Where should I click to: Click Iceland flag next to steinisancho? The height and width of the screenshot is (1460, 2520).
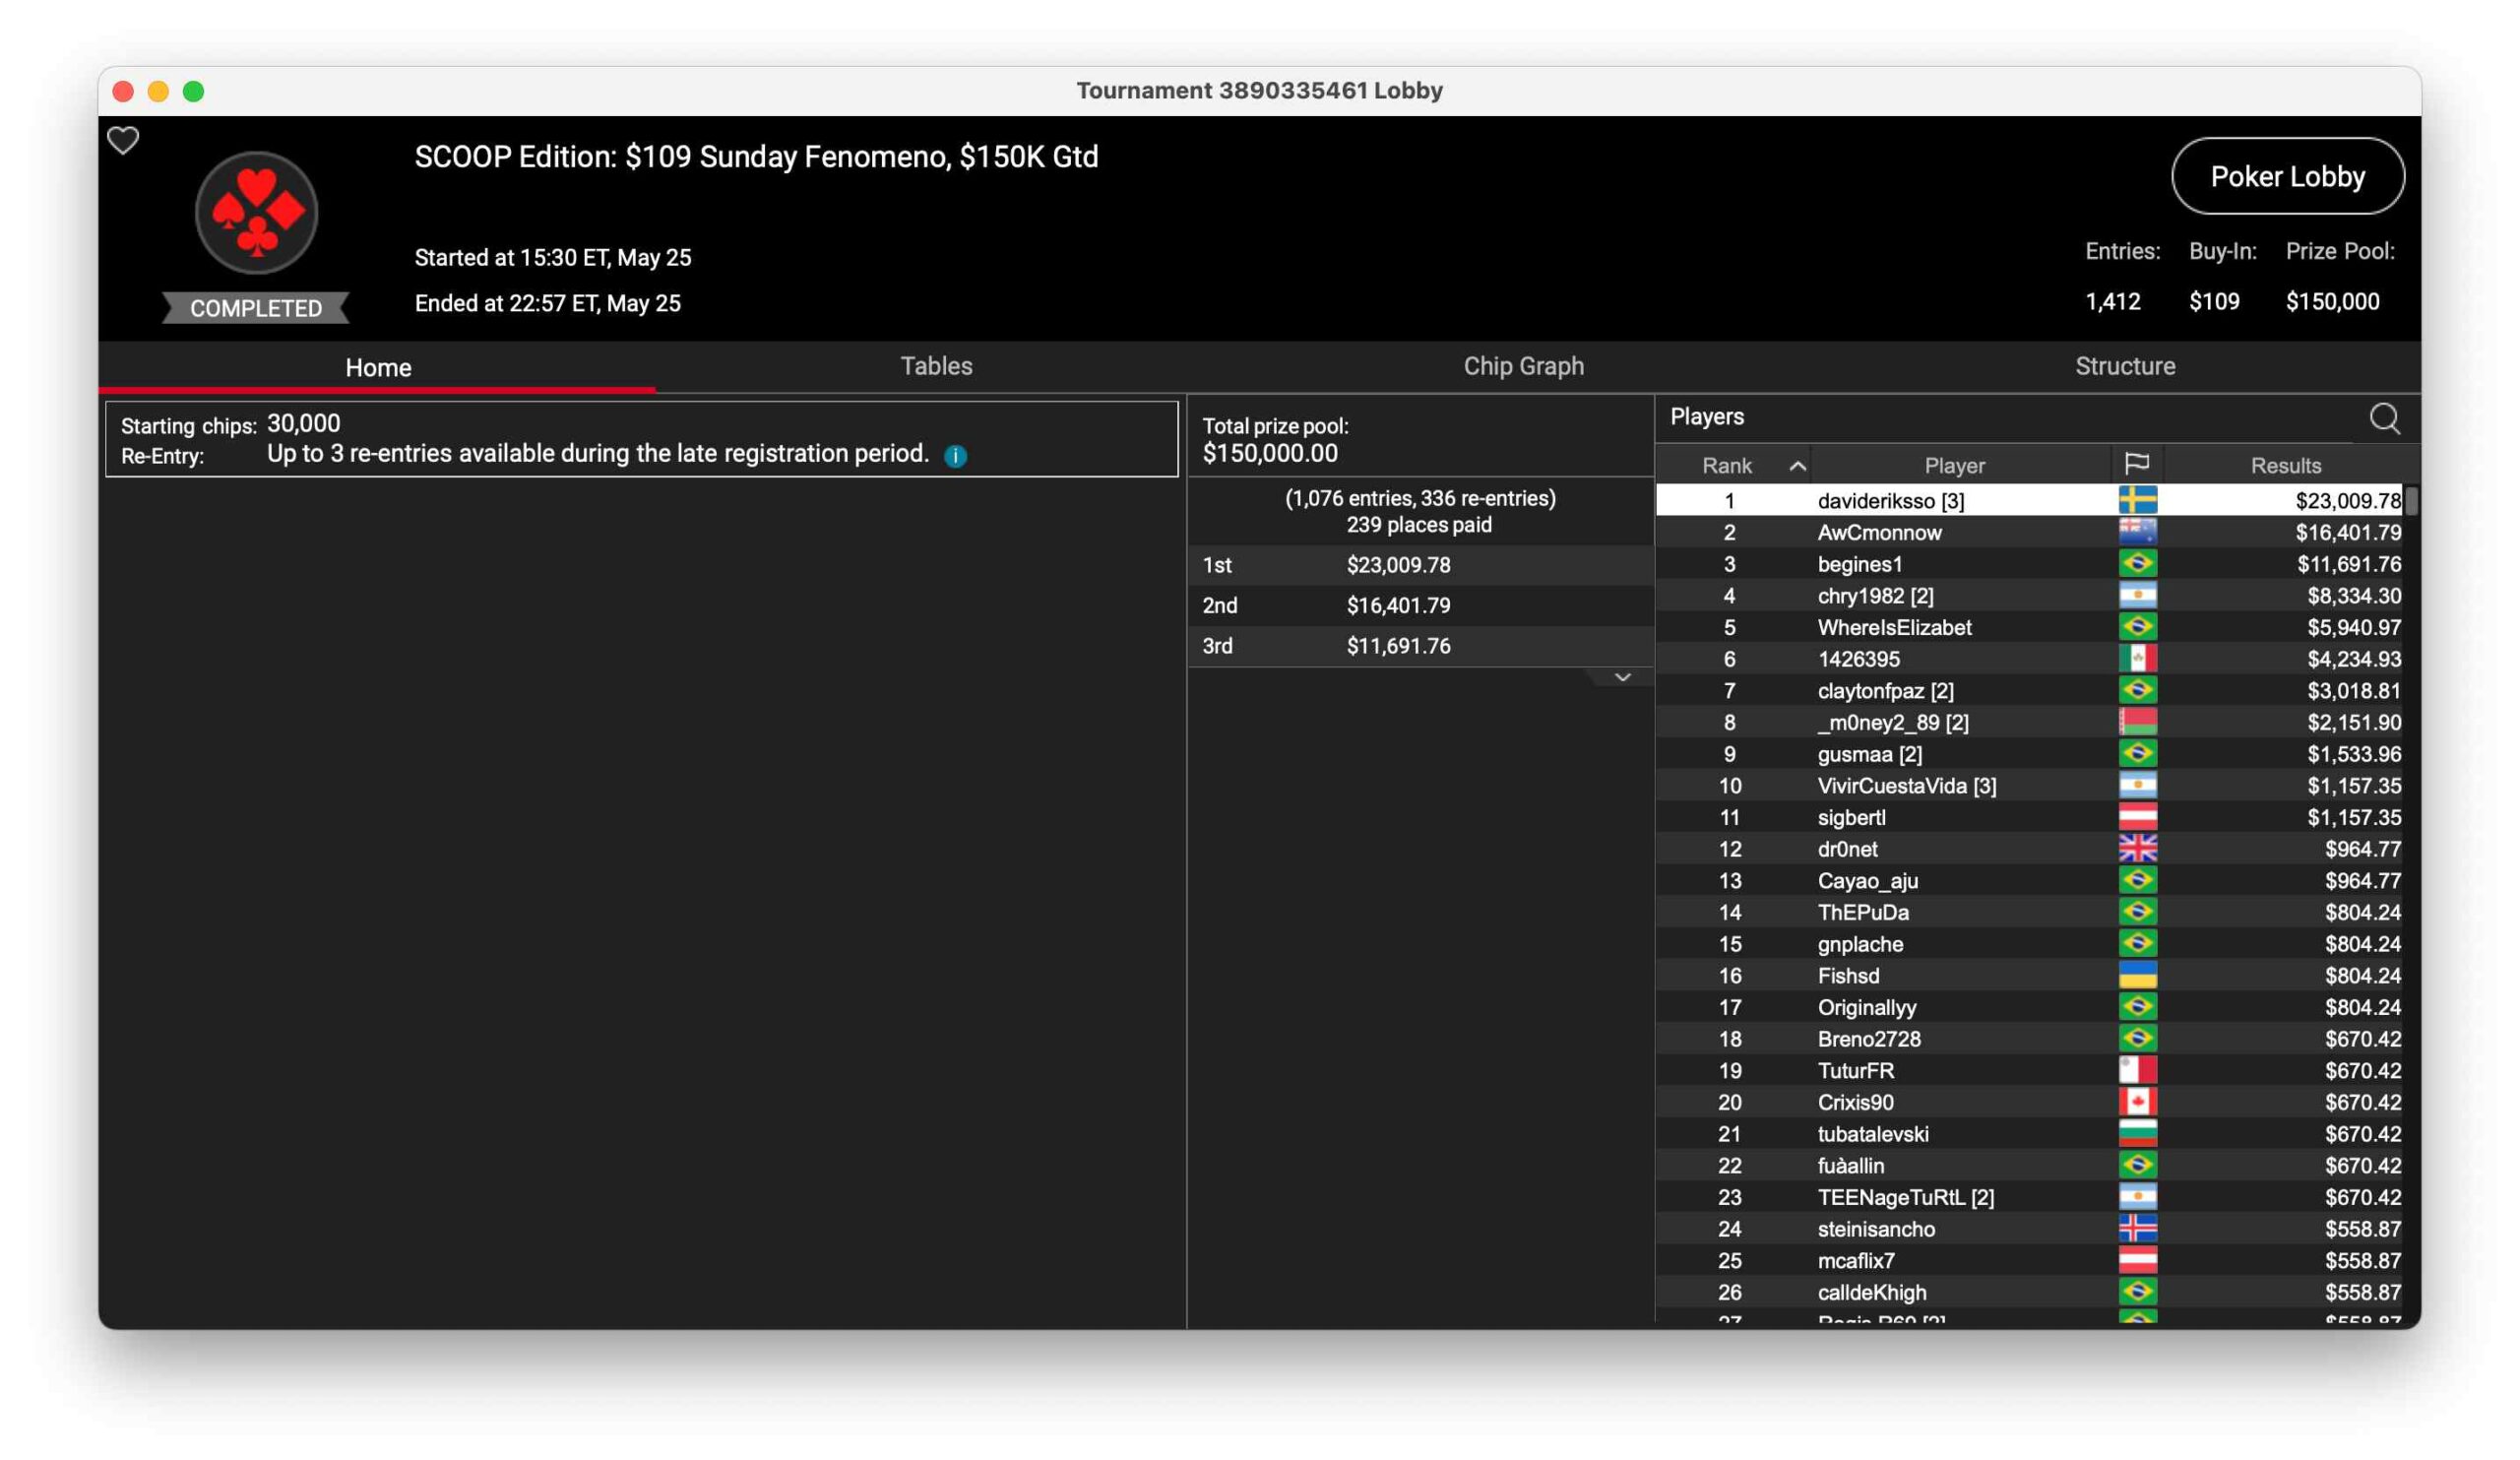click(x=2137, y=1229)
